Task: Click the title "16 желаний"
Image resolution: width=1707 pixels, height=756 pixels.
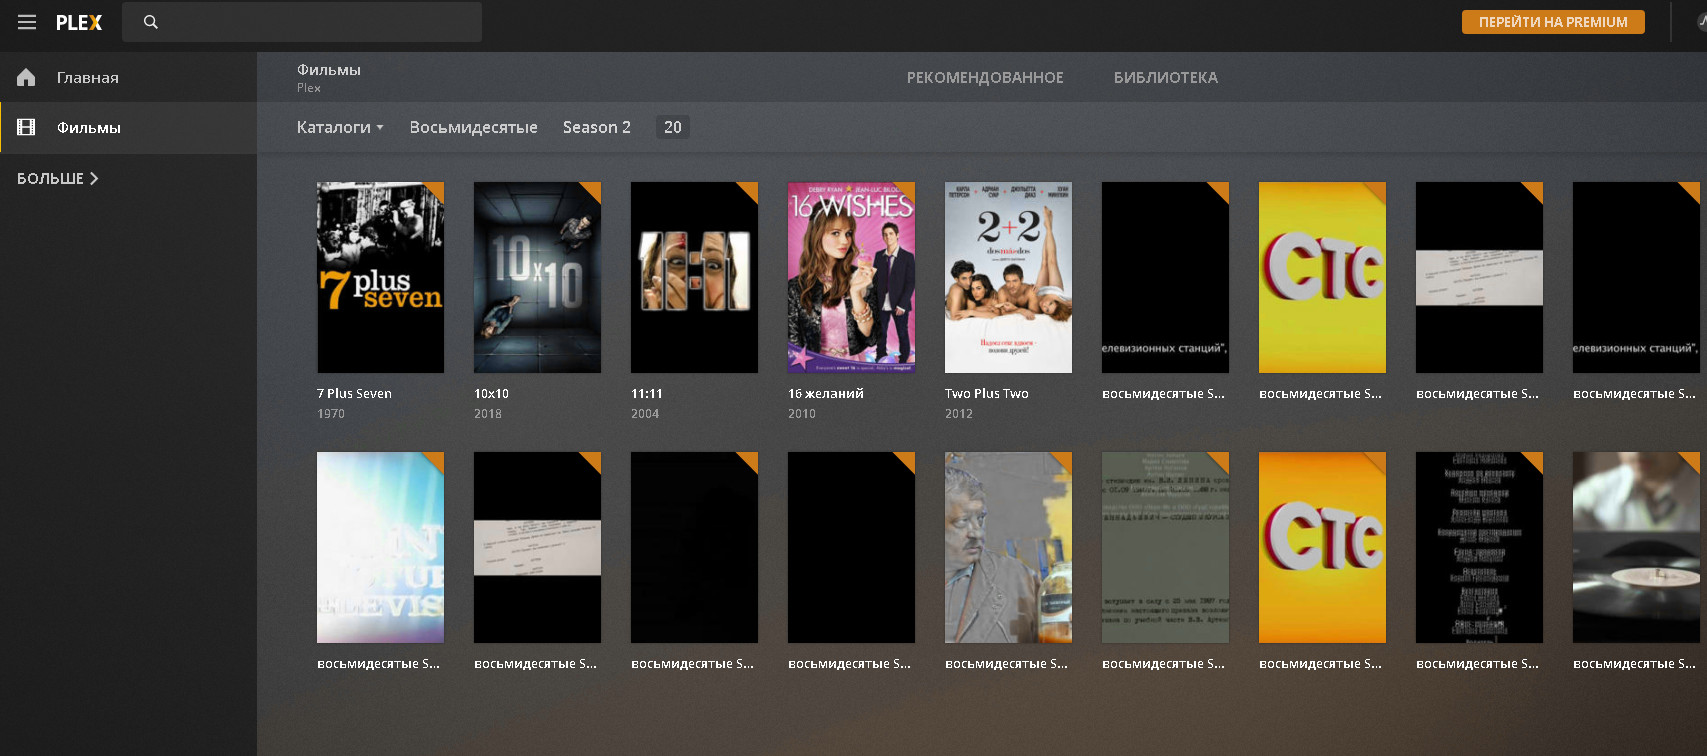Action: [826, 394]
